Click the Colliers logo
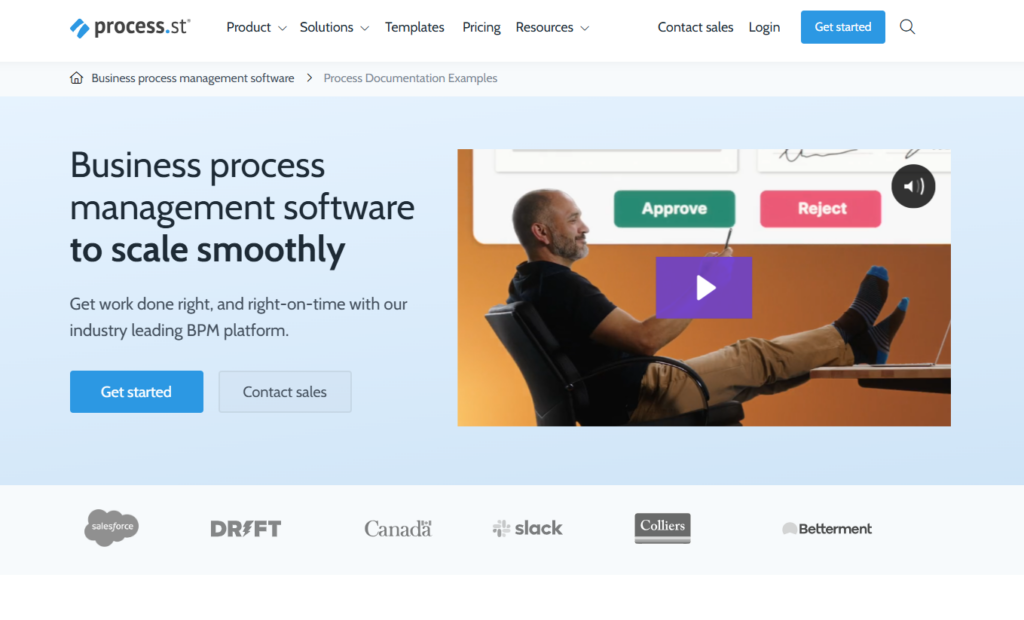 click(x=662, y=528)
